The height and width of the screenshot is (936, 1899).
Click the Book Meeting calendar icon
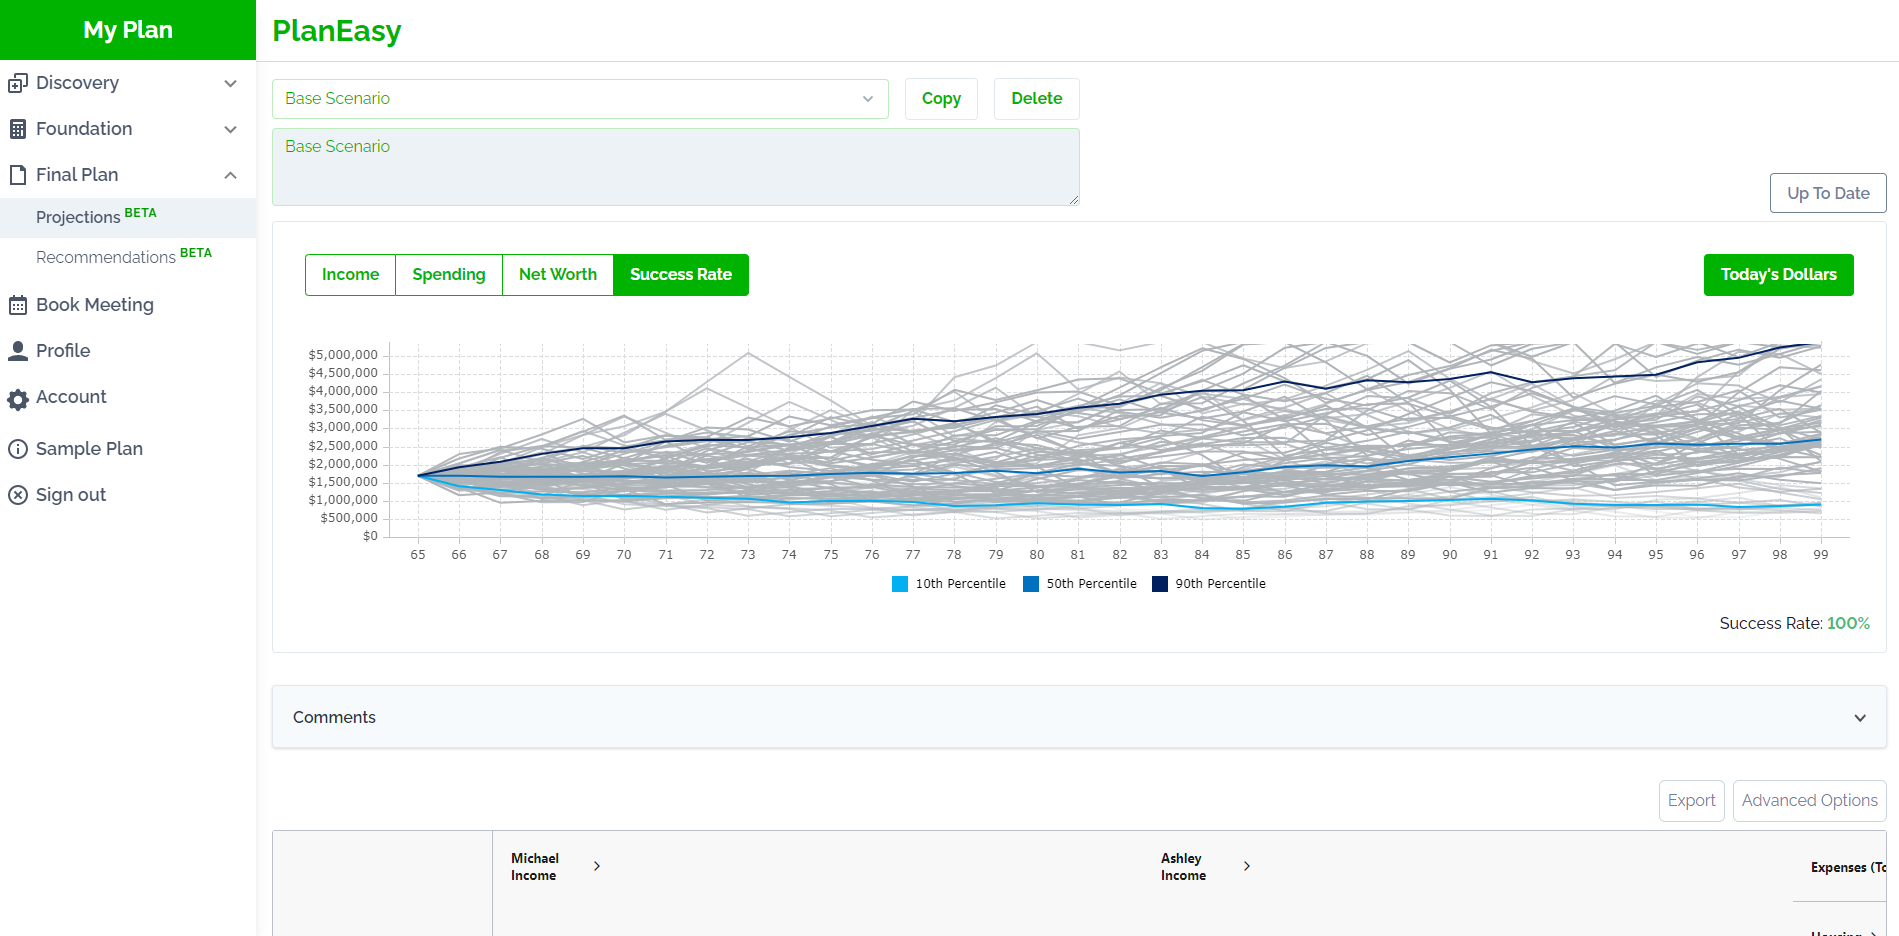18,305
